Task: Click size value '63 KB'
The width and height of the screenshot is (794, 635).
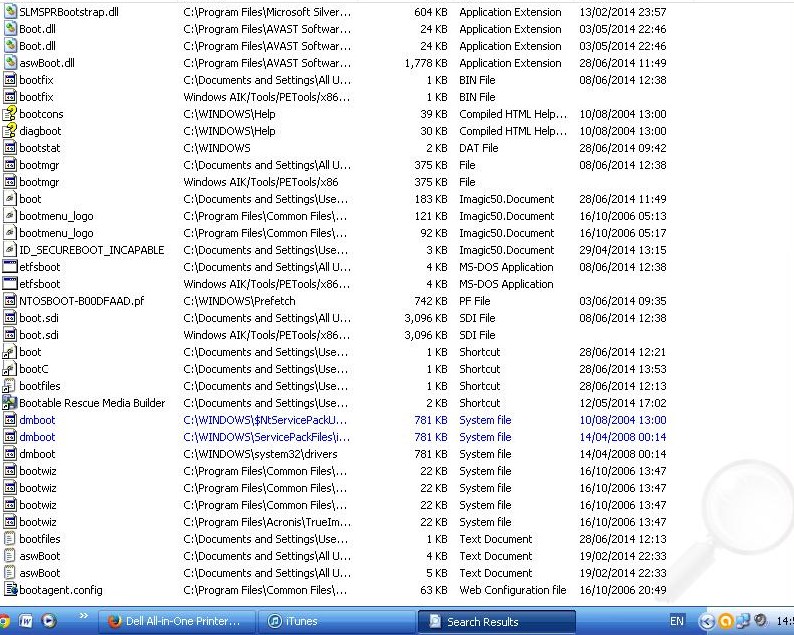Action: tap(434, 590)
